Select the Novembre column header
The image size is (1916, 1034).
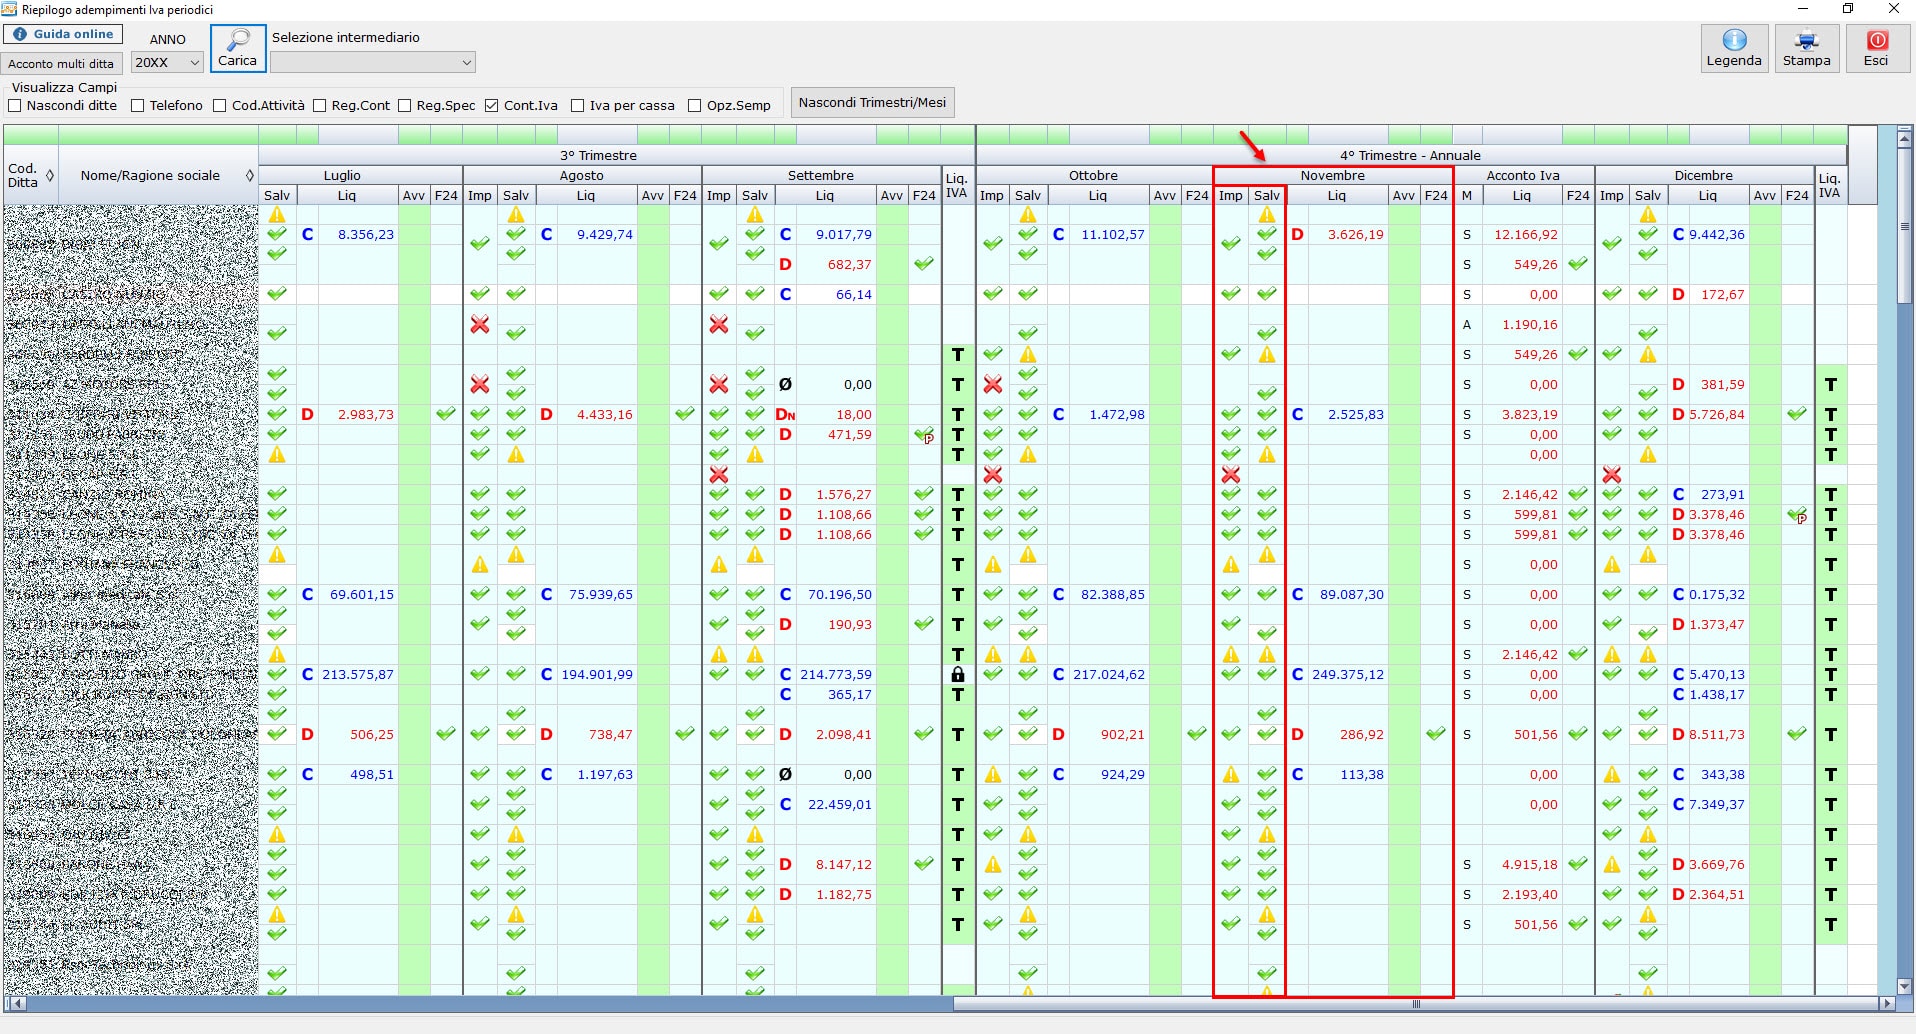(x=1332, y=176)
